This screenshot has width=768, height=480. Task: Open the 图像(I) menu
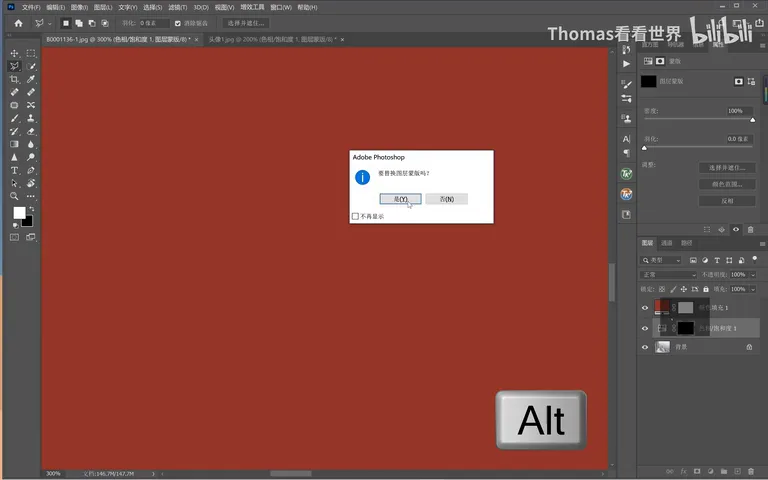[79, 7]
